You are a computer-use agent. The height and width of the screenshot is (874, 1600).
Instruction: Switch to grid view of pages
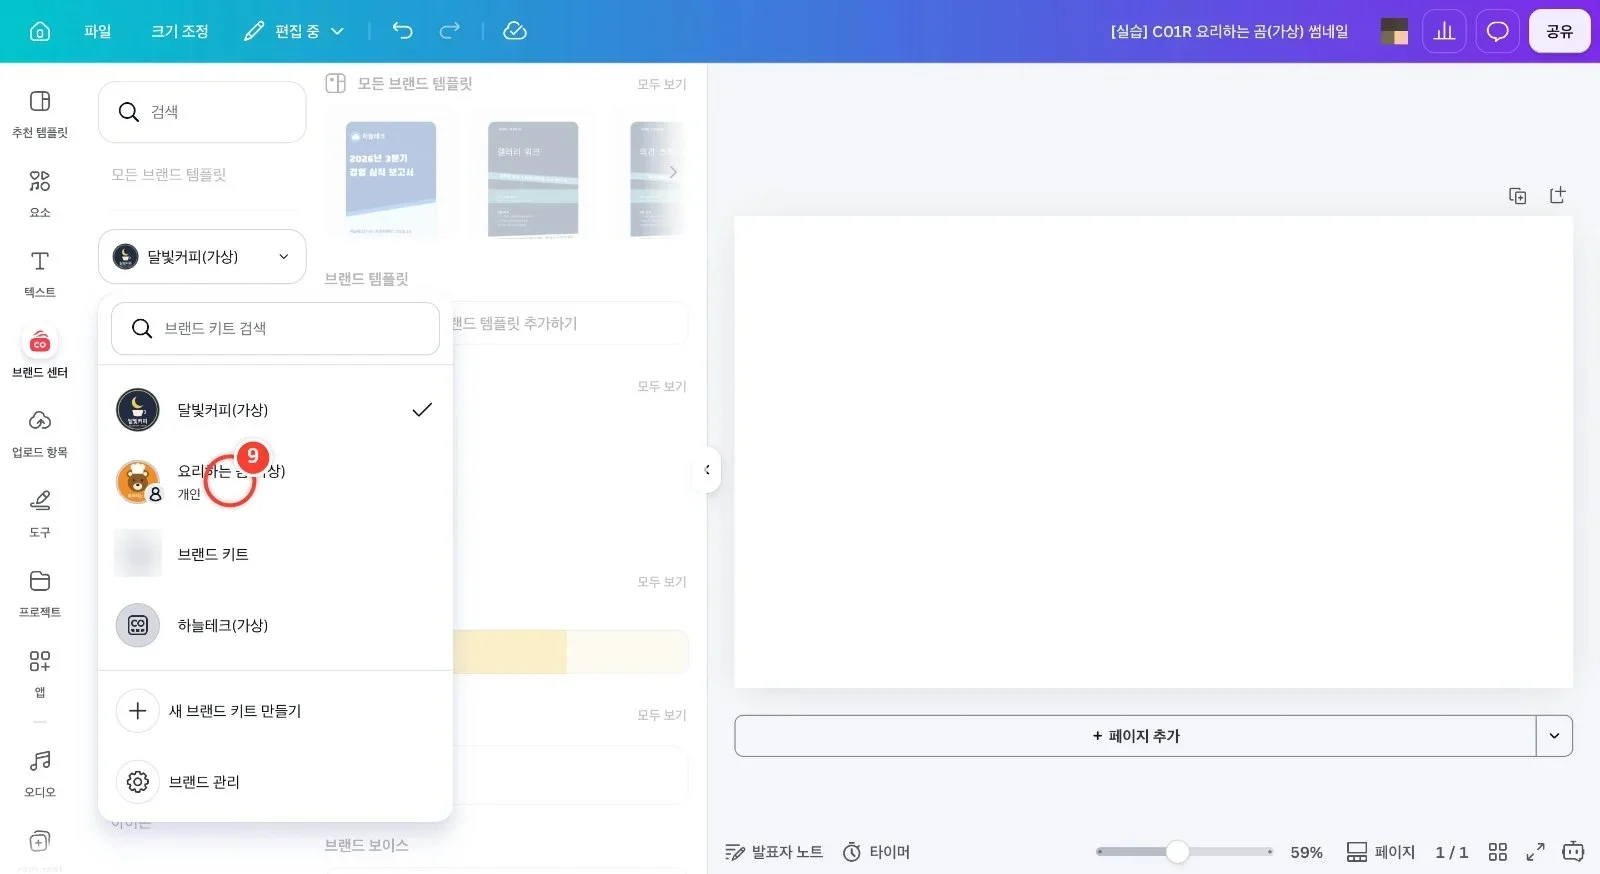[x=1497, y=852]
